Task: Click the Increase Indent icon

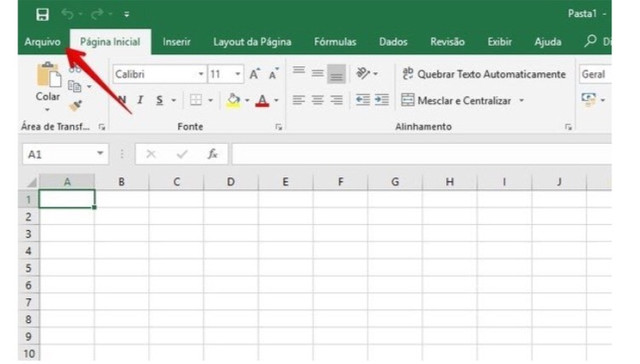Action: (382, 100)
